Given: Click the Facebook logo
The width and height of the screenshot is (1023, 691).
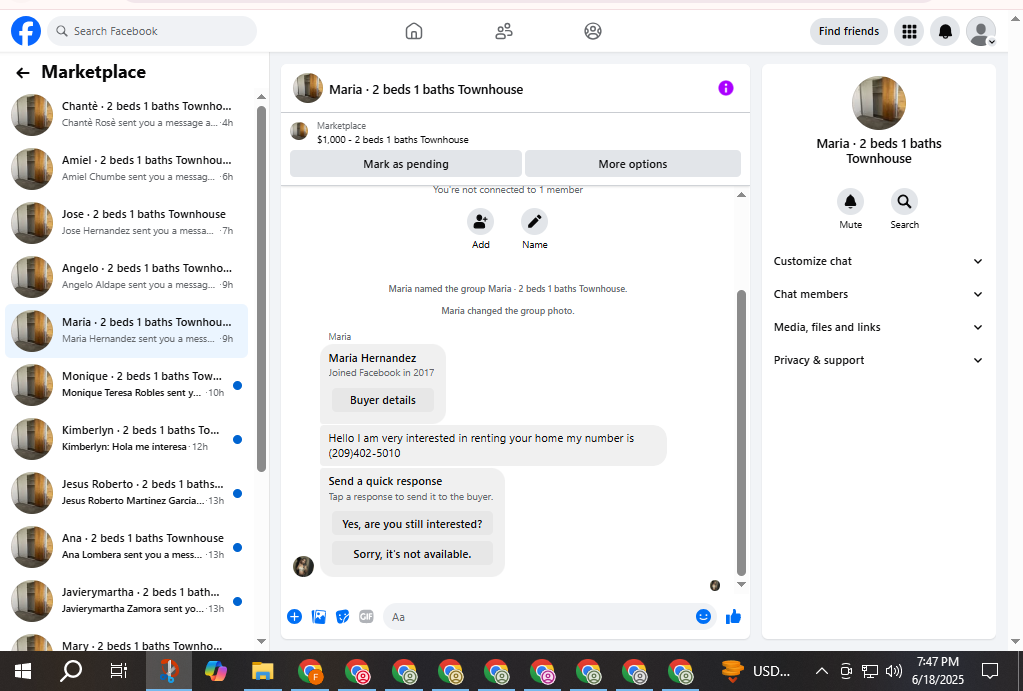Looking at the screenshot, I should [x=26, y=31].
